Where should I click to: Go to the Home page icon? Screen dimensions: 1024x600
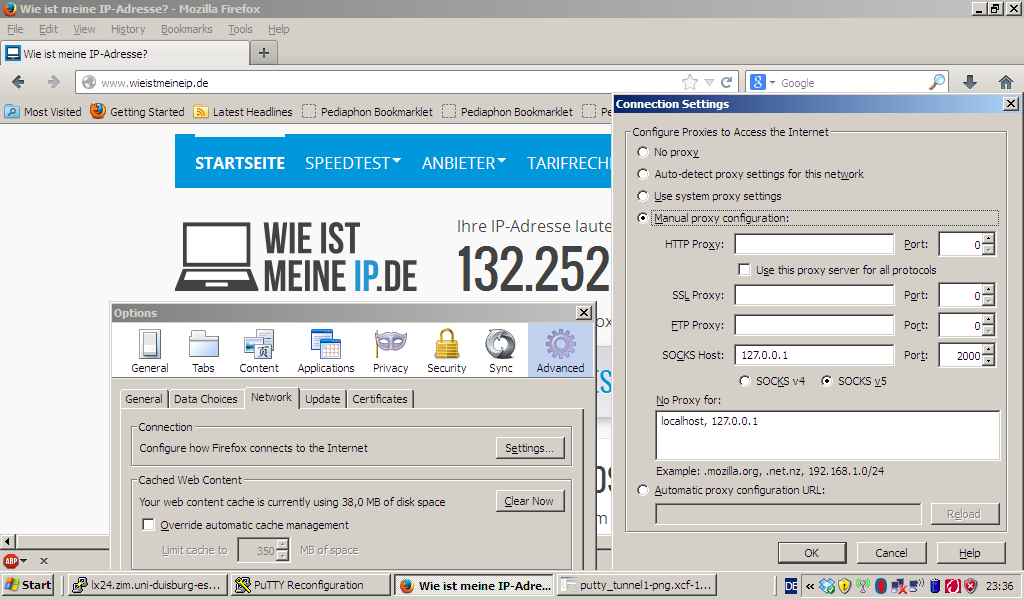(1006, 82)
